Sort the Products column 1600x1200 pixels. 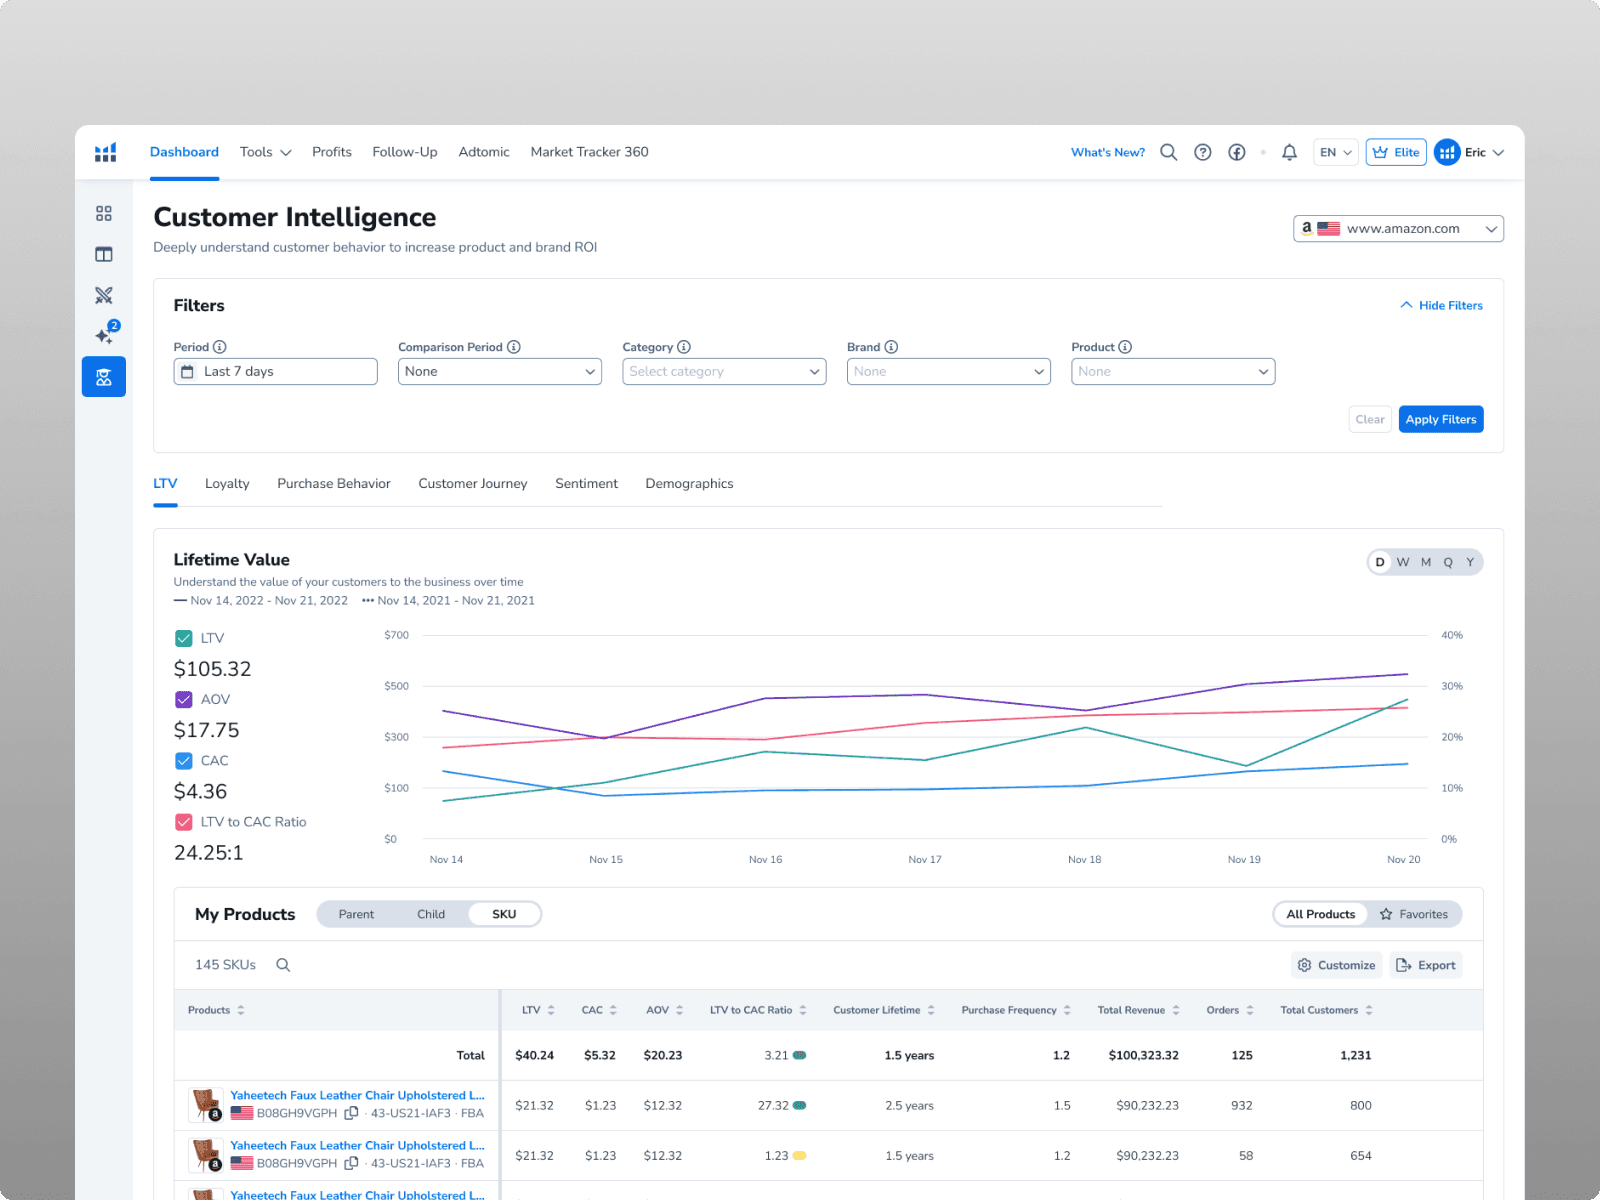click(241, 1010)
